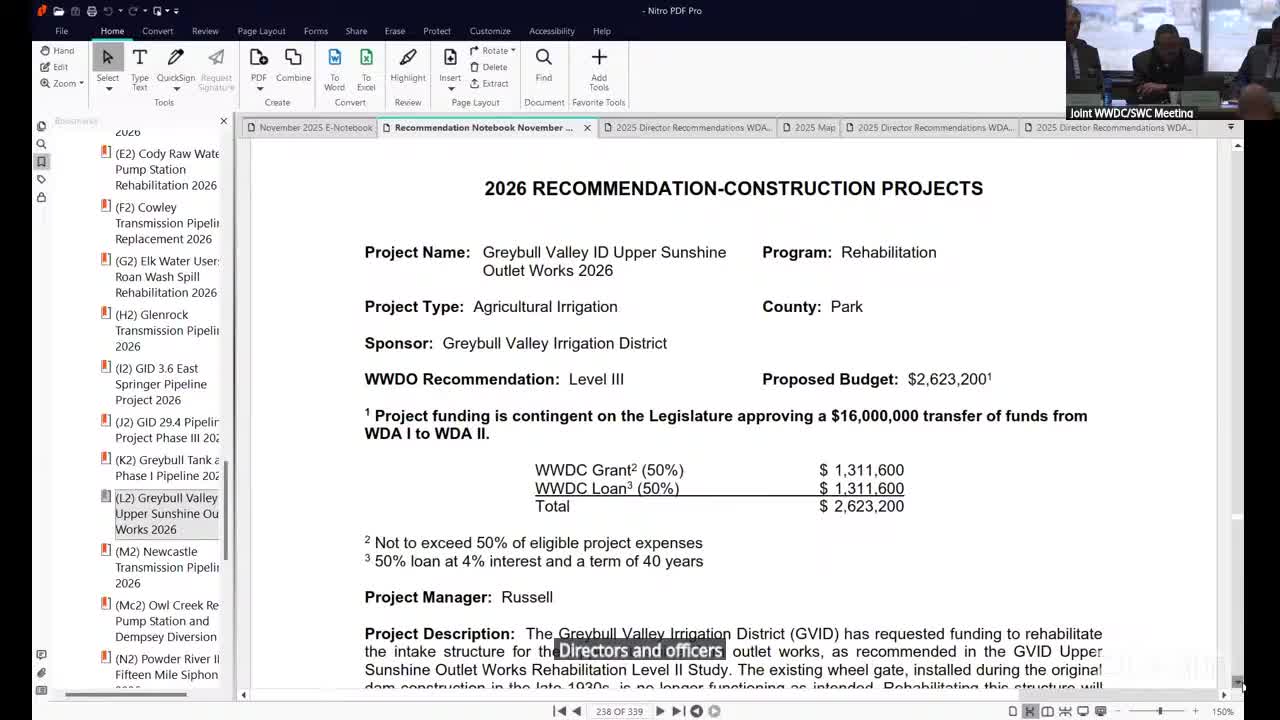Click Extract pages button
This screenshot has width=1280, height=720.
[x=489, y=84]
